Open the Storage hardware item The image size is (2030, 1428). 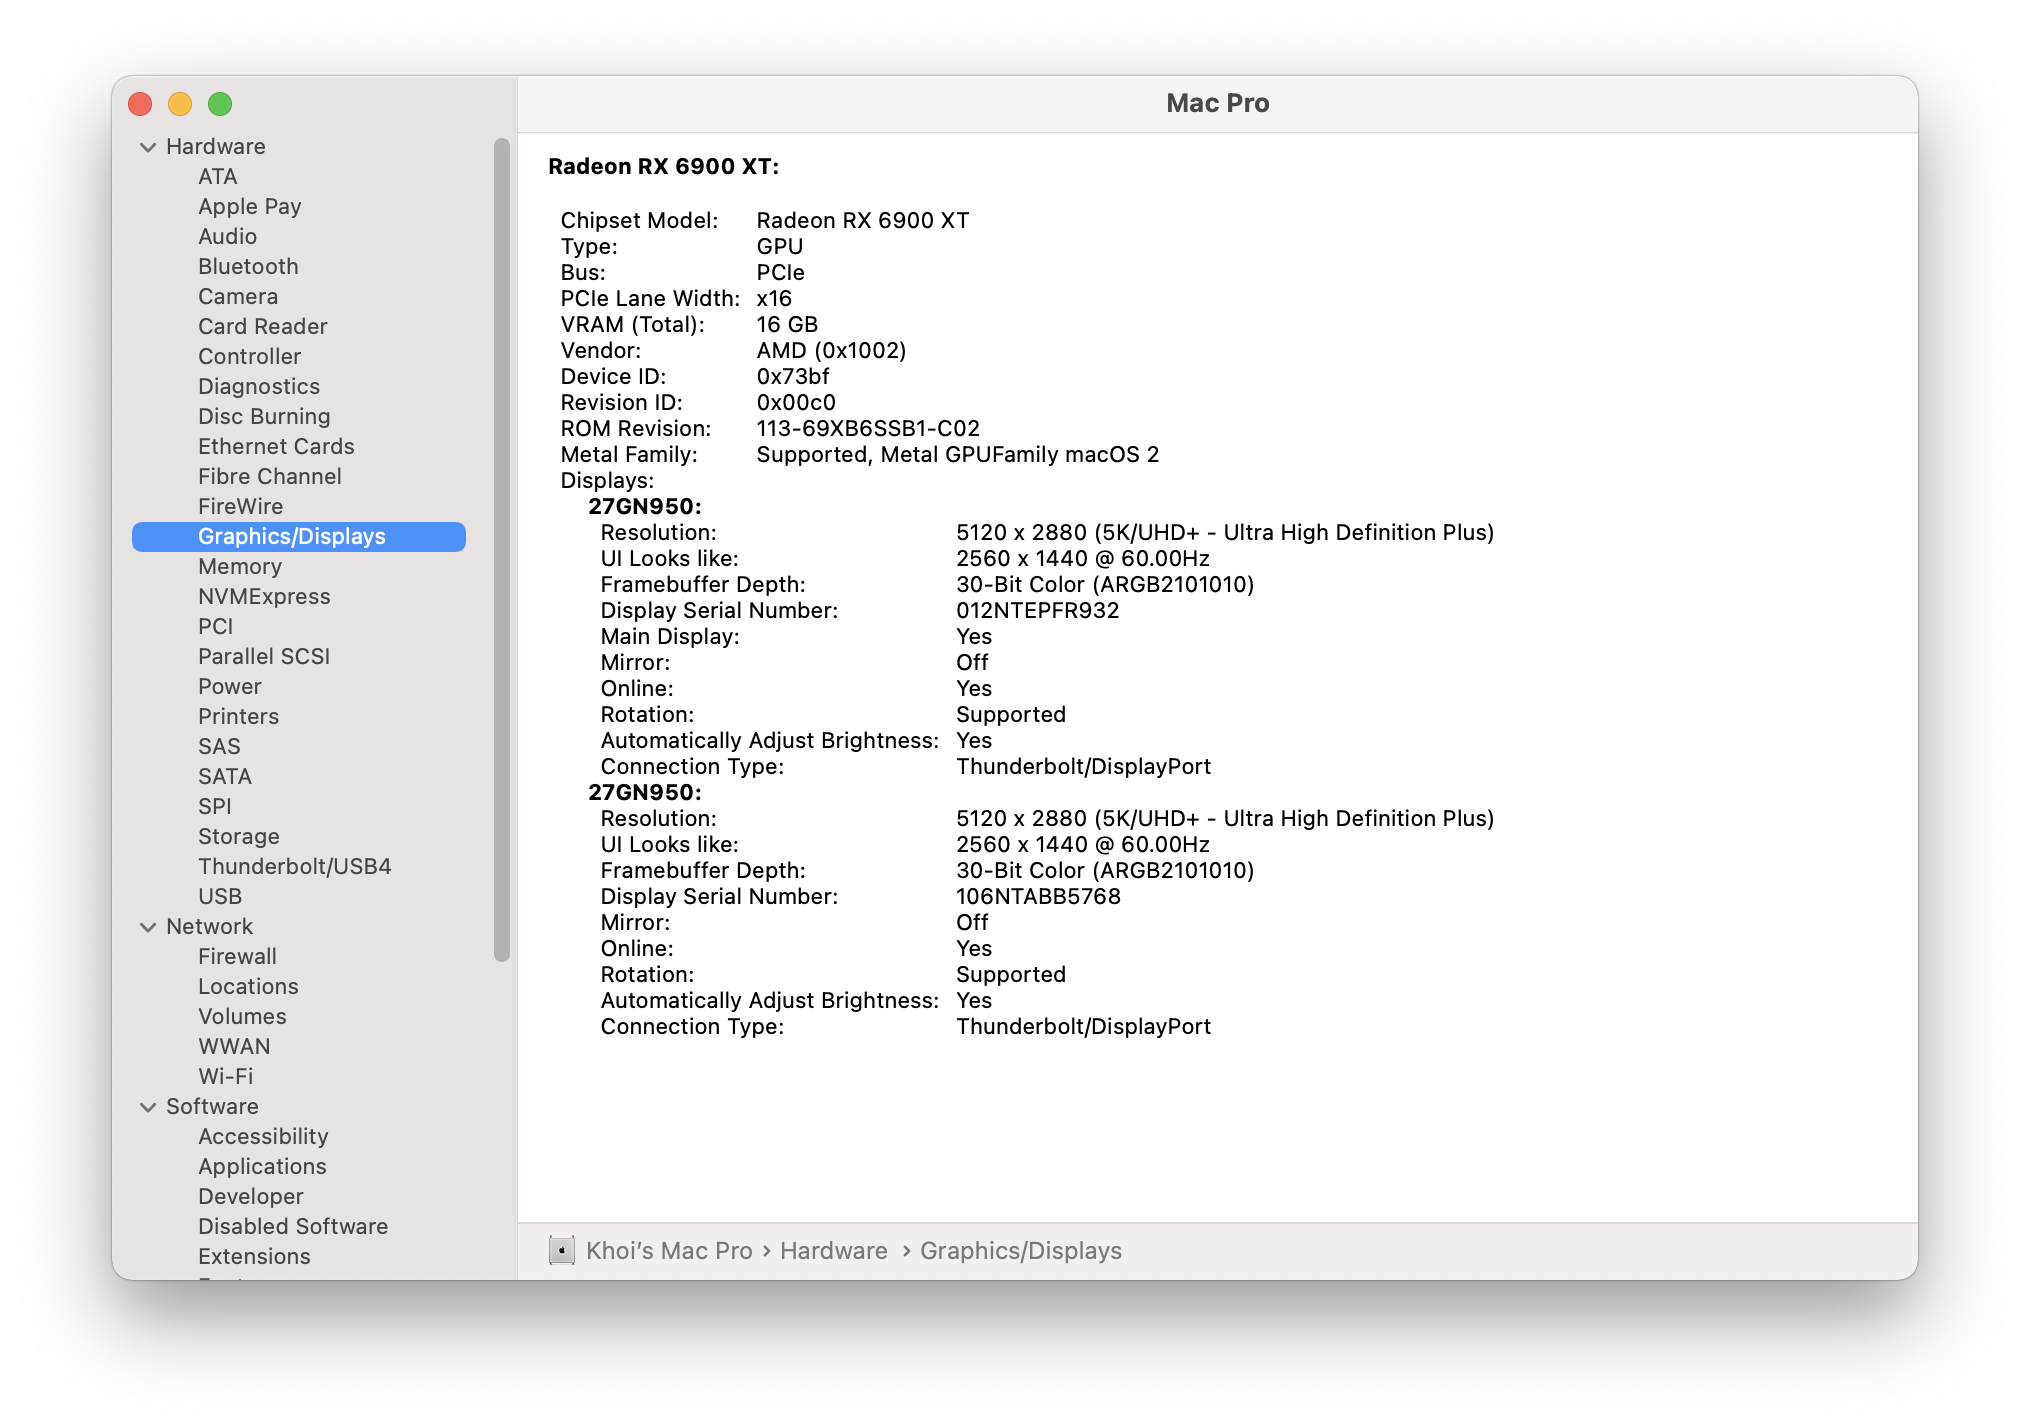click(x=238, y=837)
